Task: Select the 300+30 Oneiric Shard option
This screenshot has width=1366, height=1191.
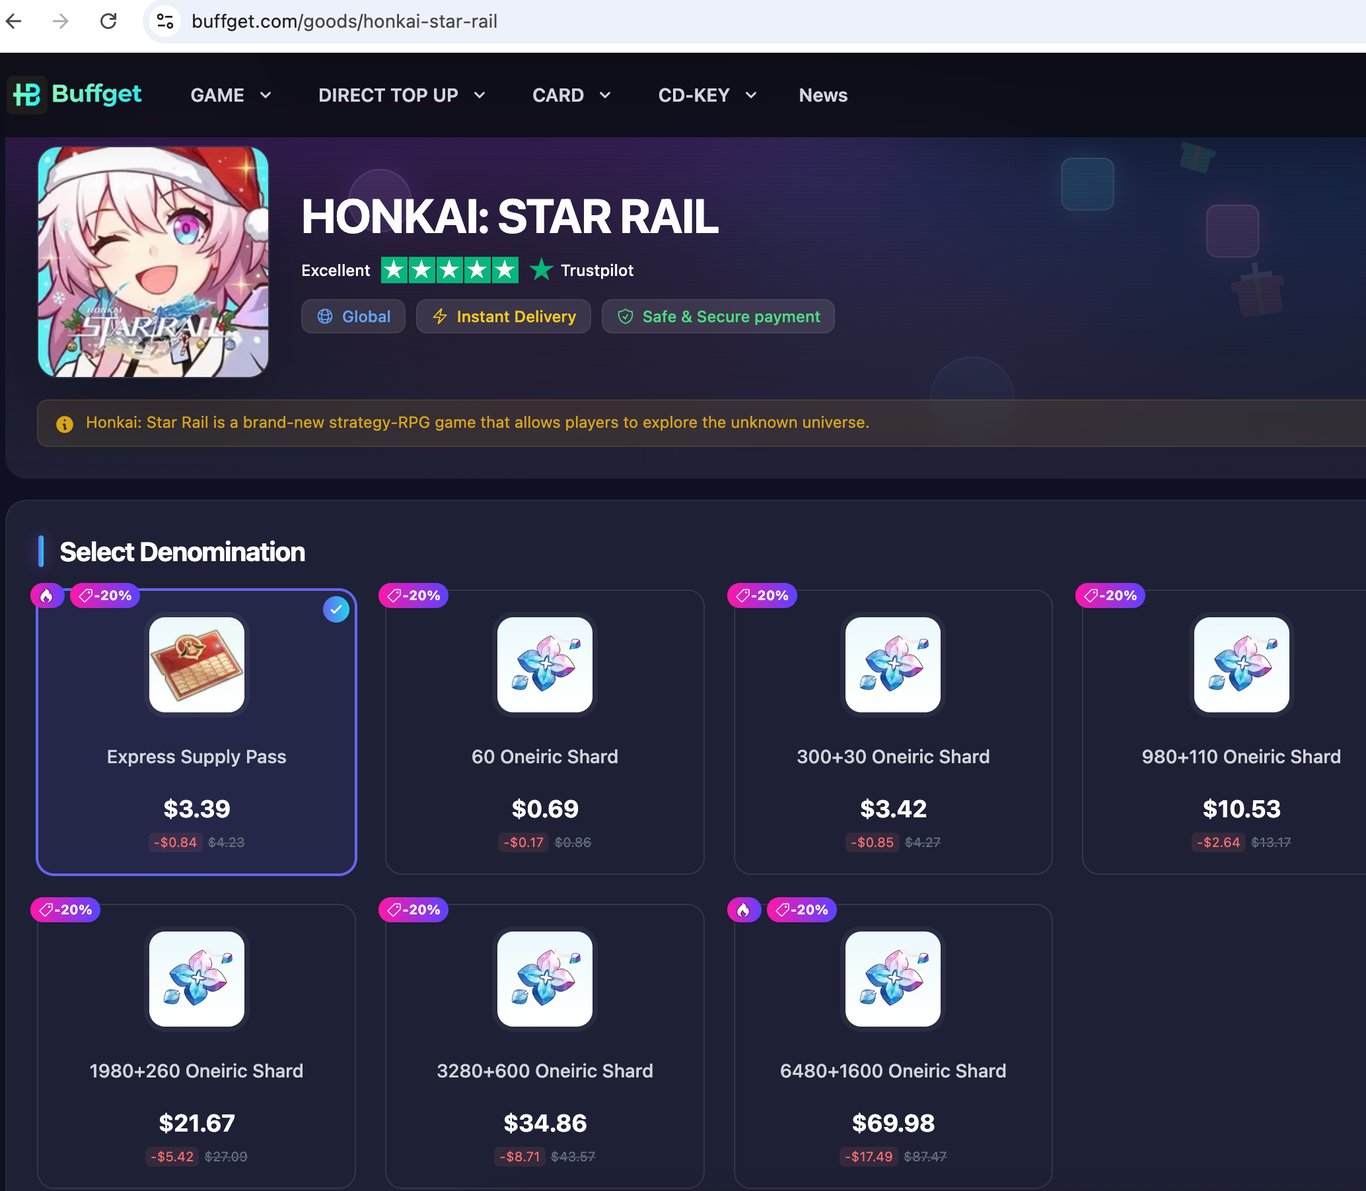Action: [893, 732]
